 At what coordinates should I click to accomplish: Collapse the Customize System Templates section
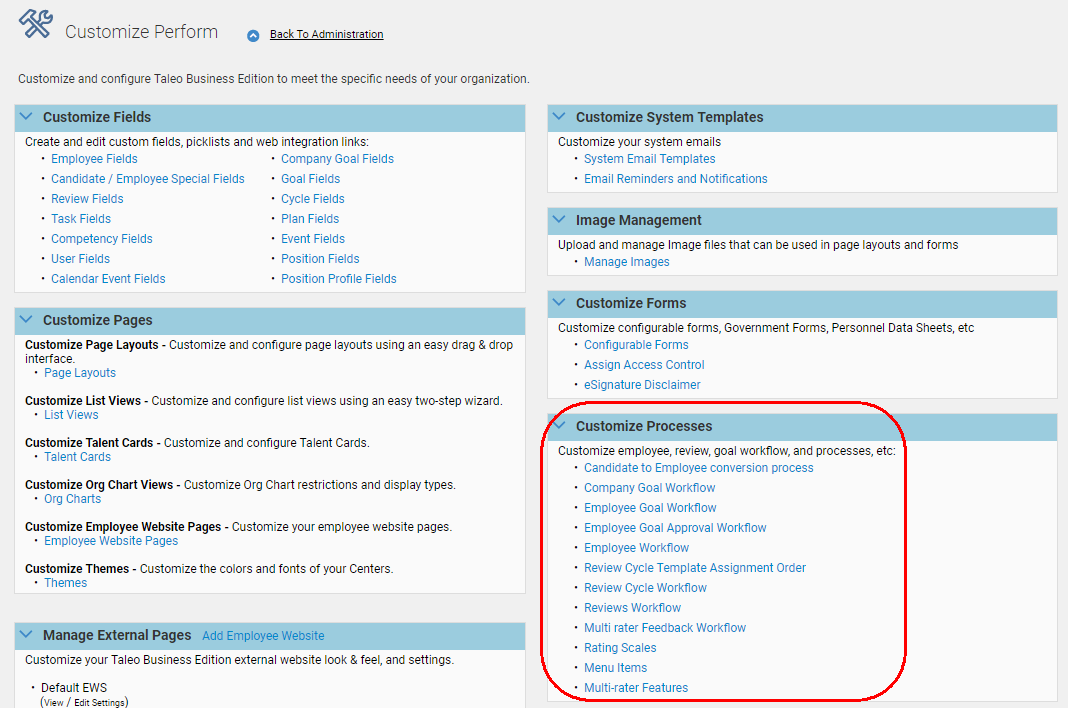click(x=559, y=117)
